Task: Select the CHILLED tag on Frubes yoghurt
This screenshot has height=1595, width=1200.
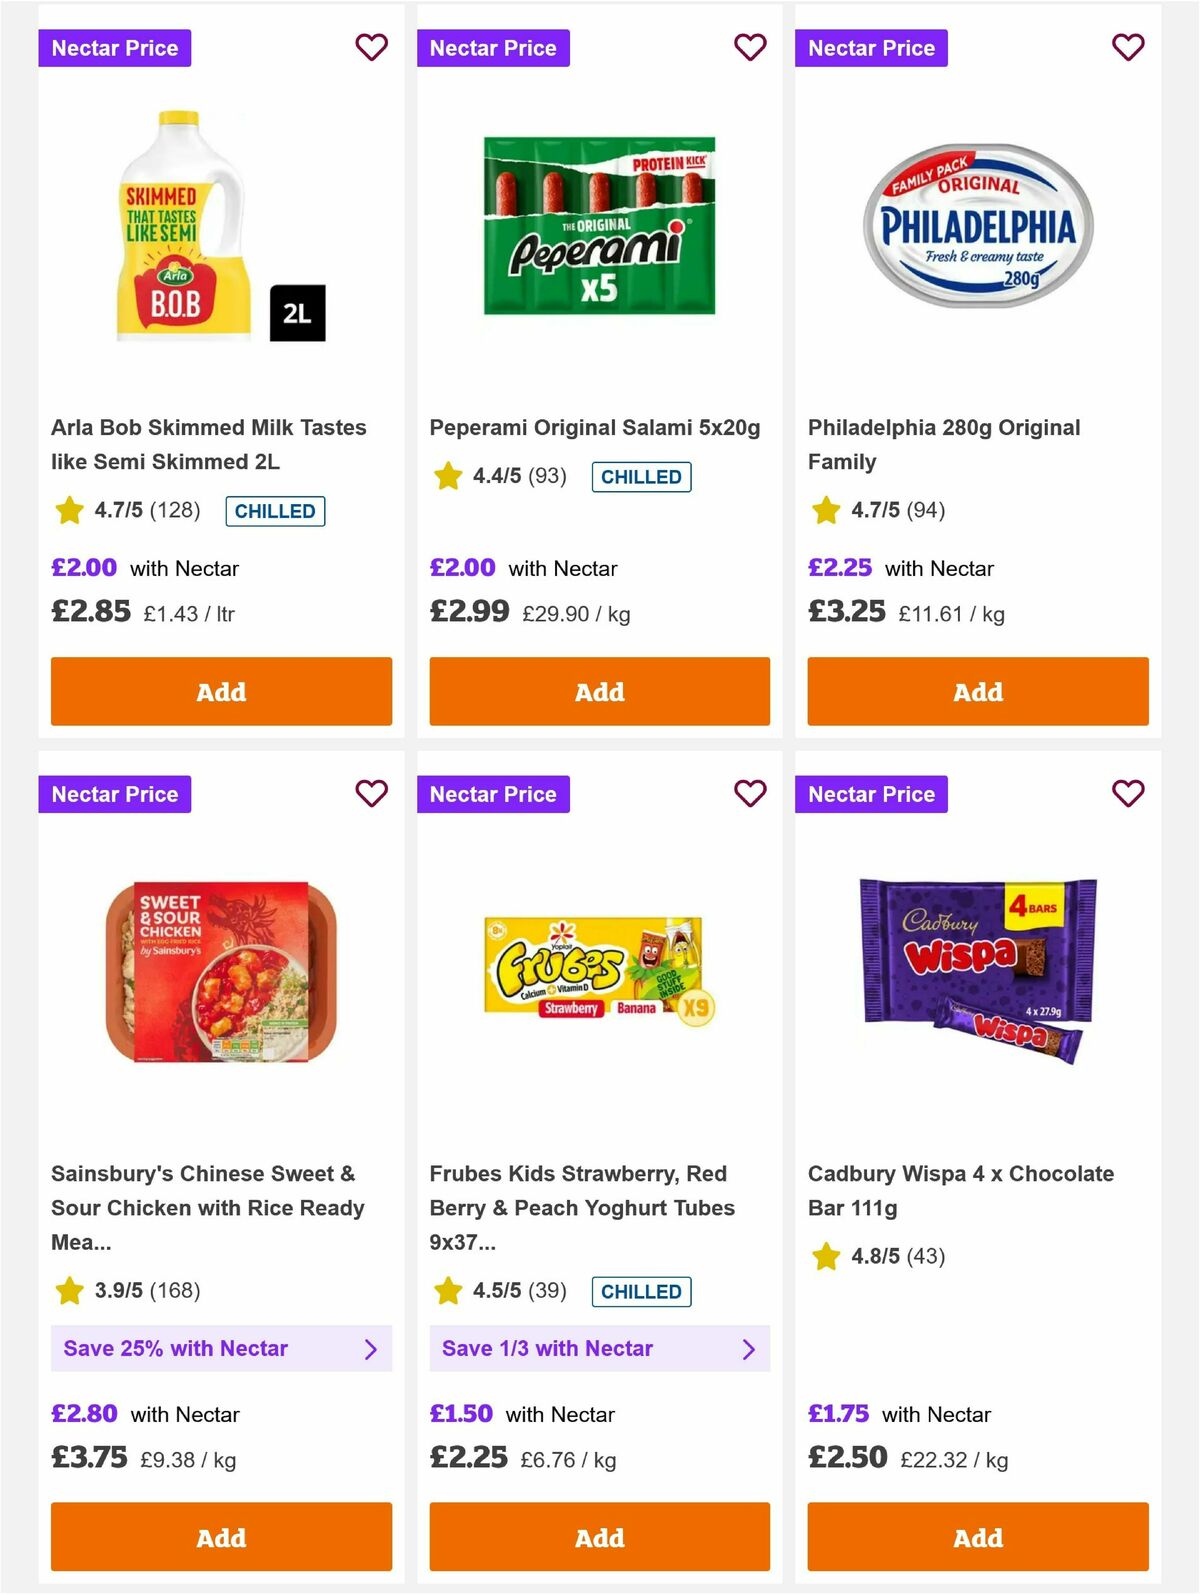Action: (x=641, y=1291)
